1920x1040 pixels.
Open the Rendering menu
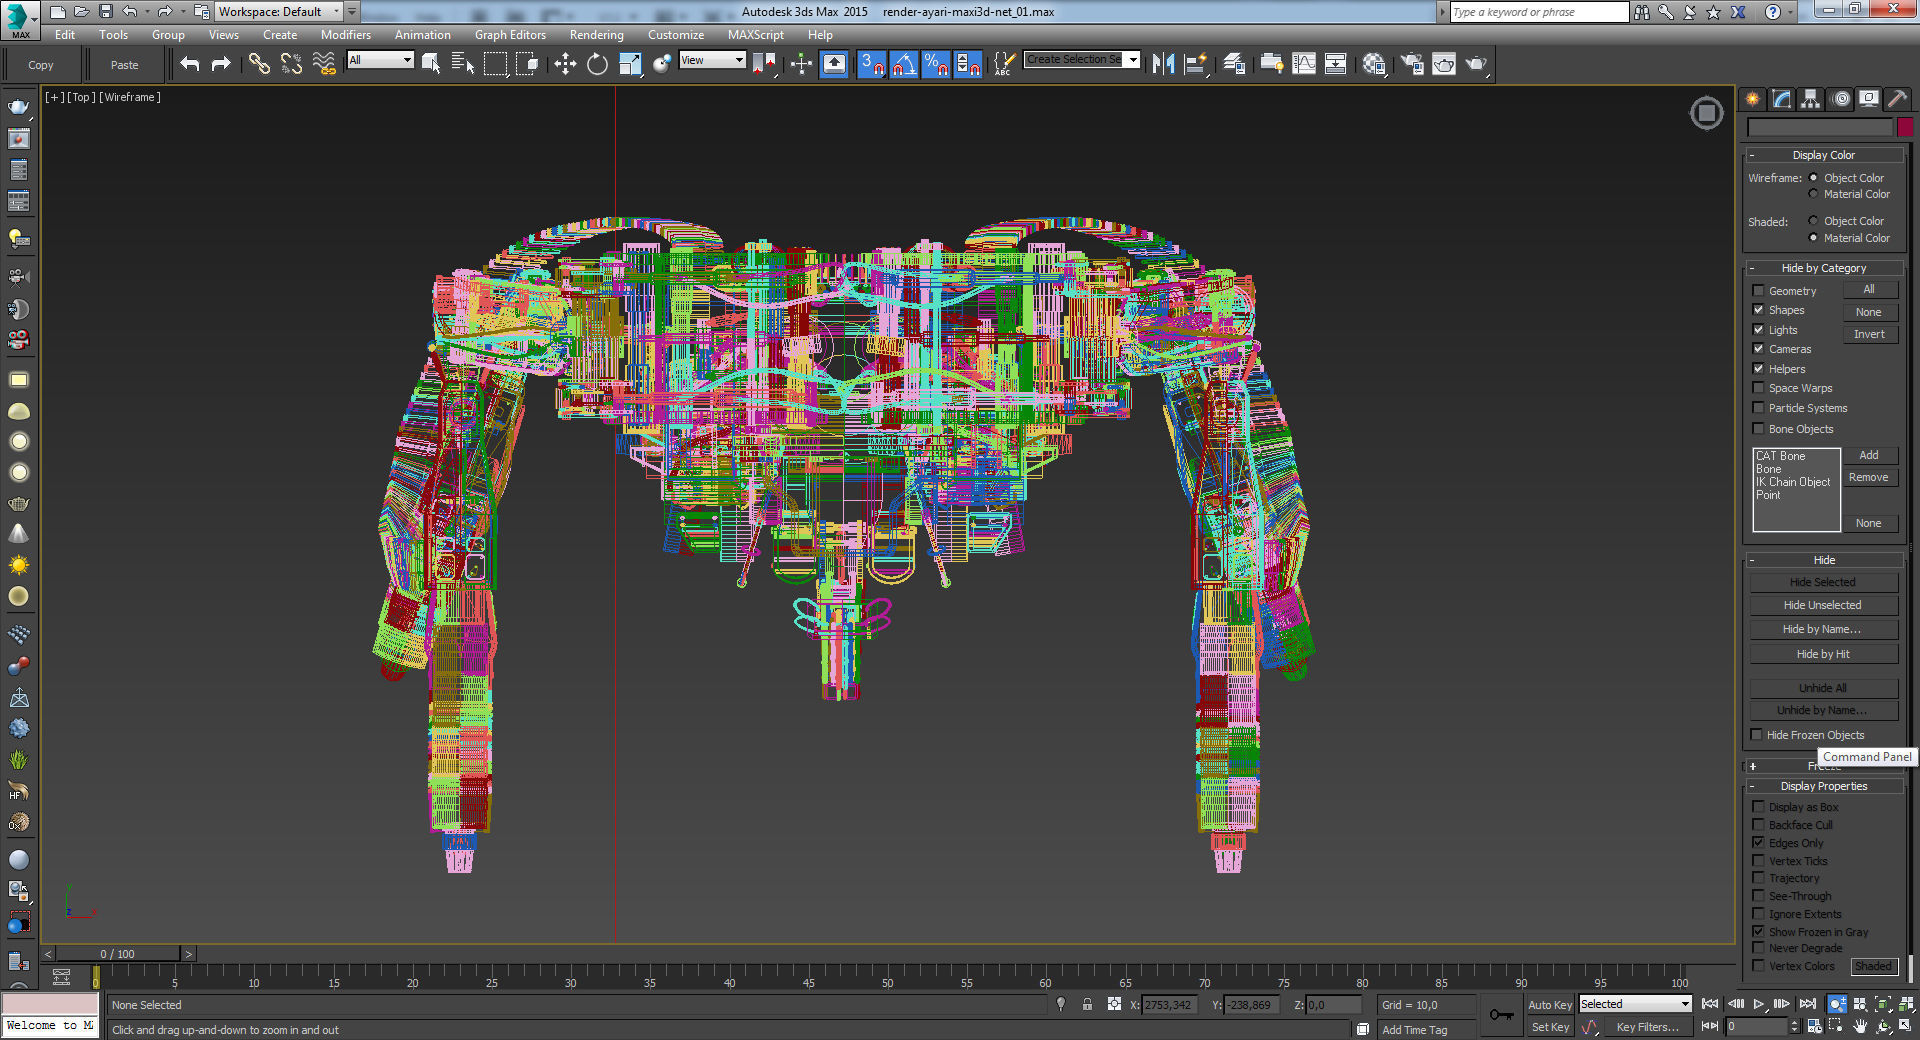(597, 35)
